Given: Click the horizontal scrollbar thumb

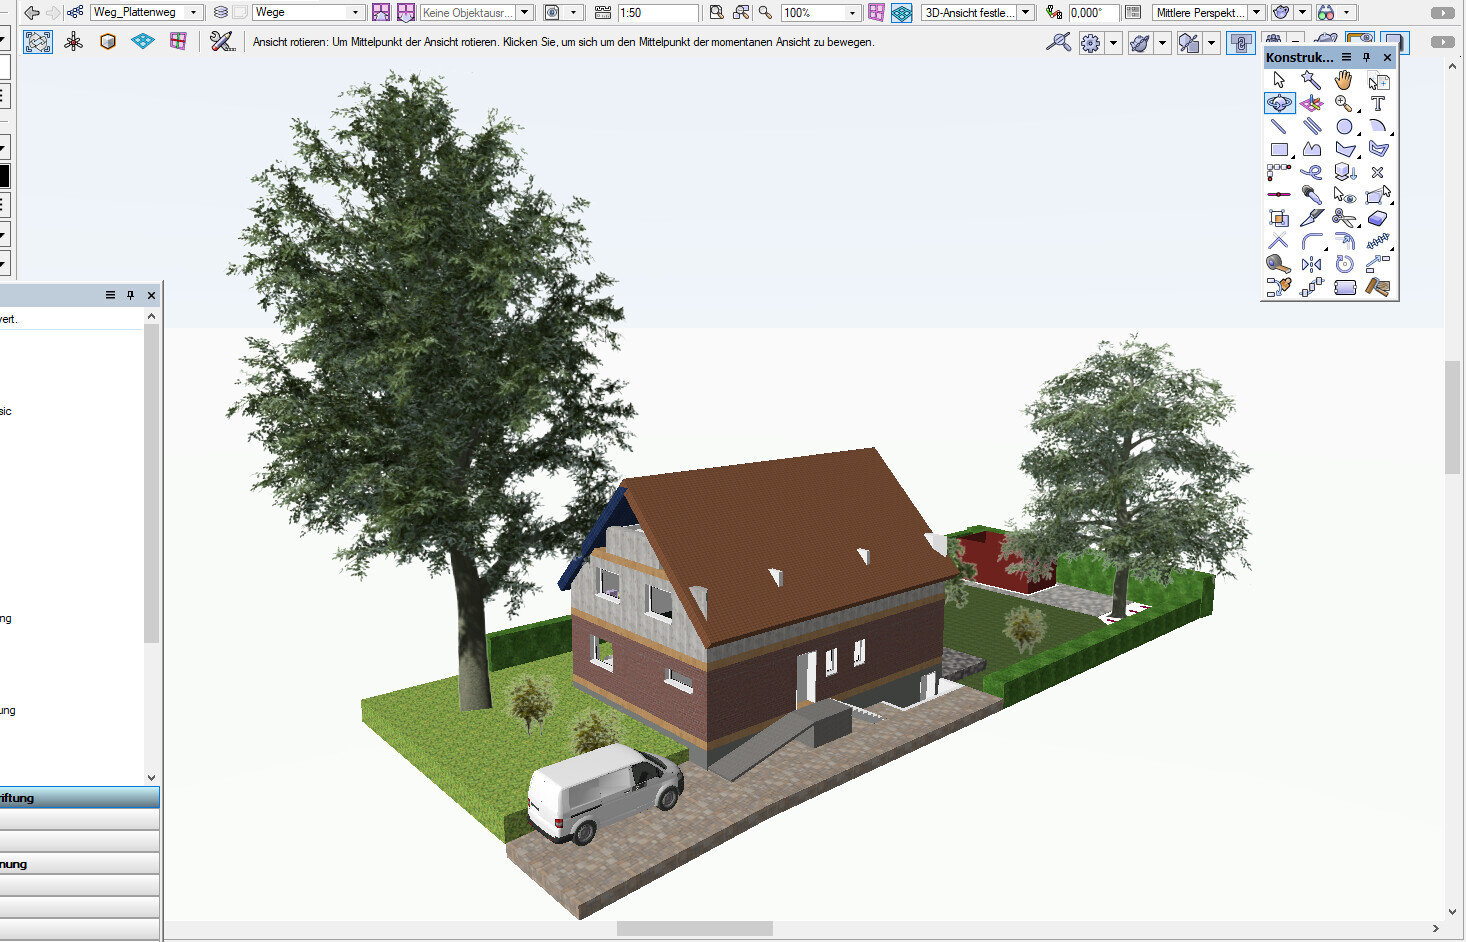Looking at the screenshot, I should pyautogui.click(x=694, y=929).
